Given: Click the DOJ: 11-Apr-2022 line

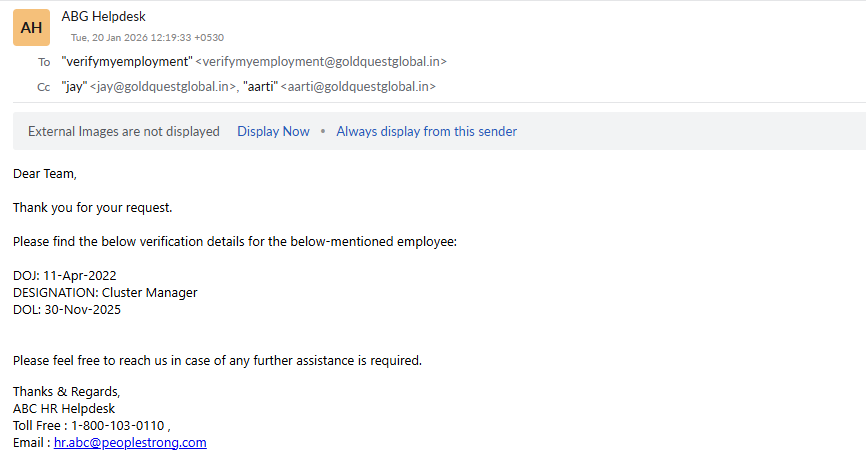Looking at the screenshot, I should click(72, 275).
